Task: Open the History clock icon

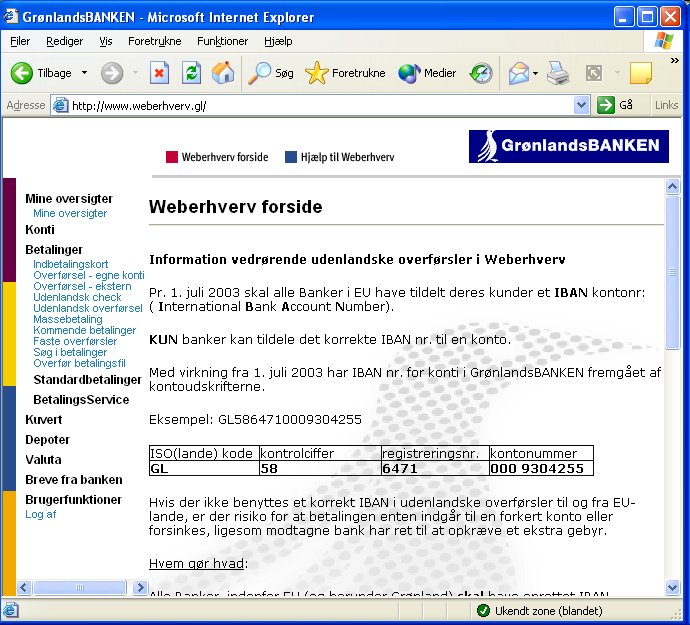Action: click(x=481, y=73)
